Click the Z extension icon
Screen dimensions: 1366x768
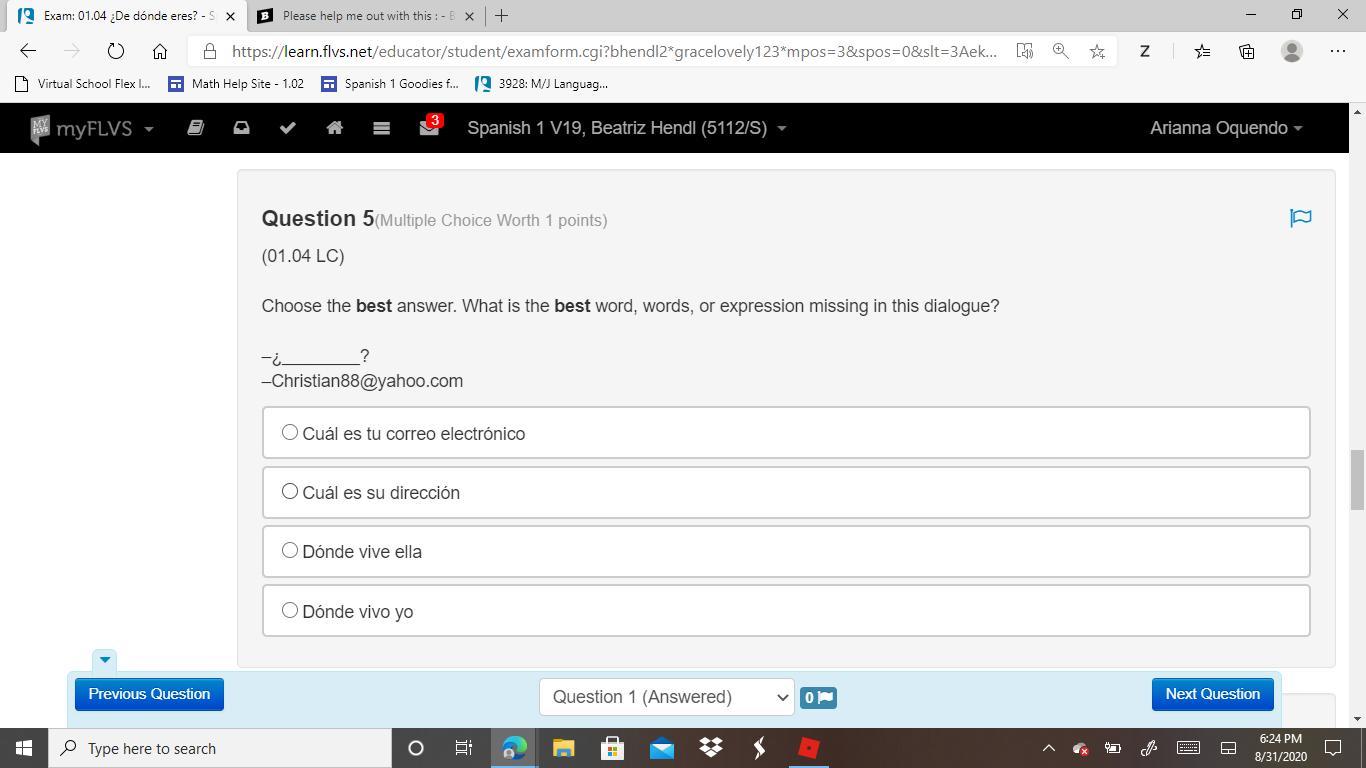(x=1145, y=51)
